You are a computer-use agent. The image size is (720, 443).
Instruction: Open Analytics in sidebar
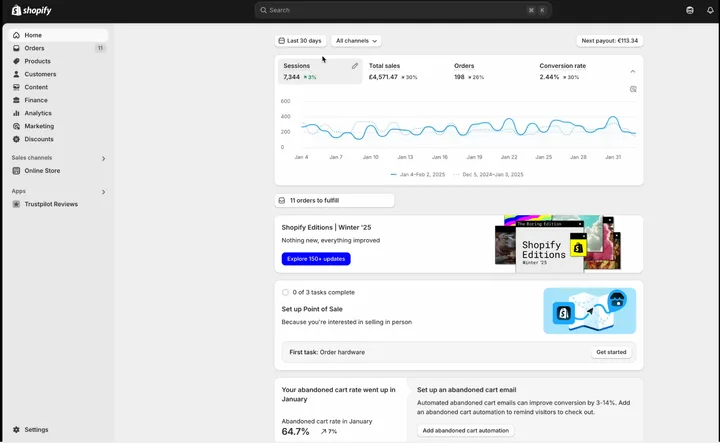coord(58,113)
